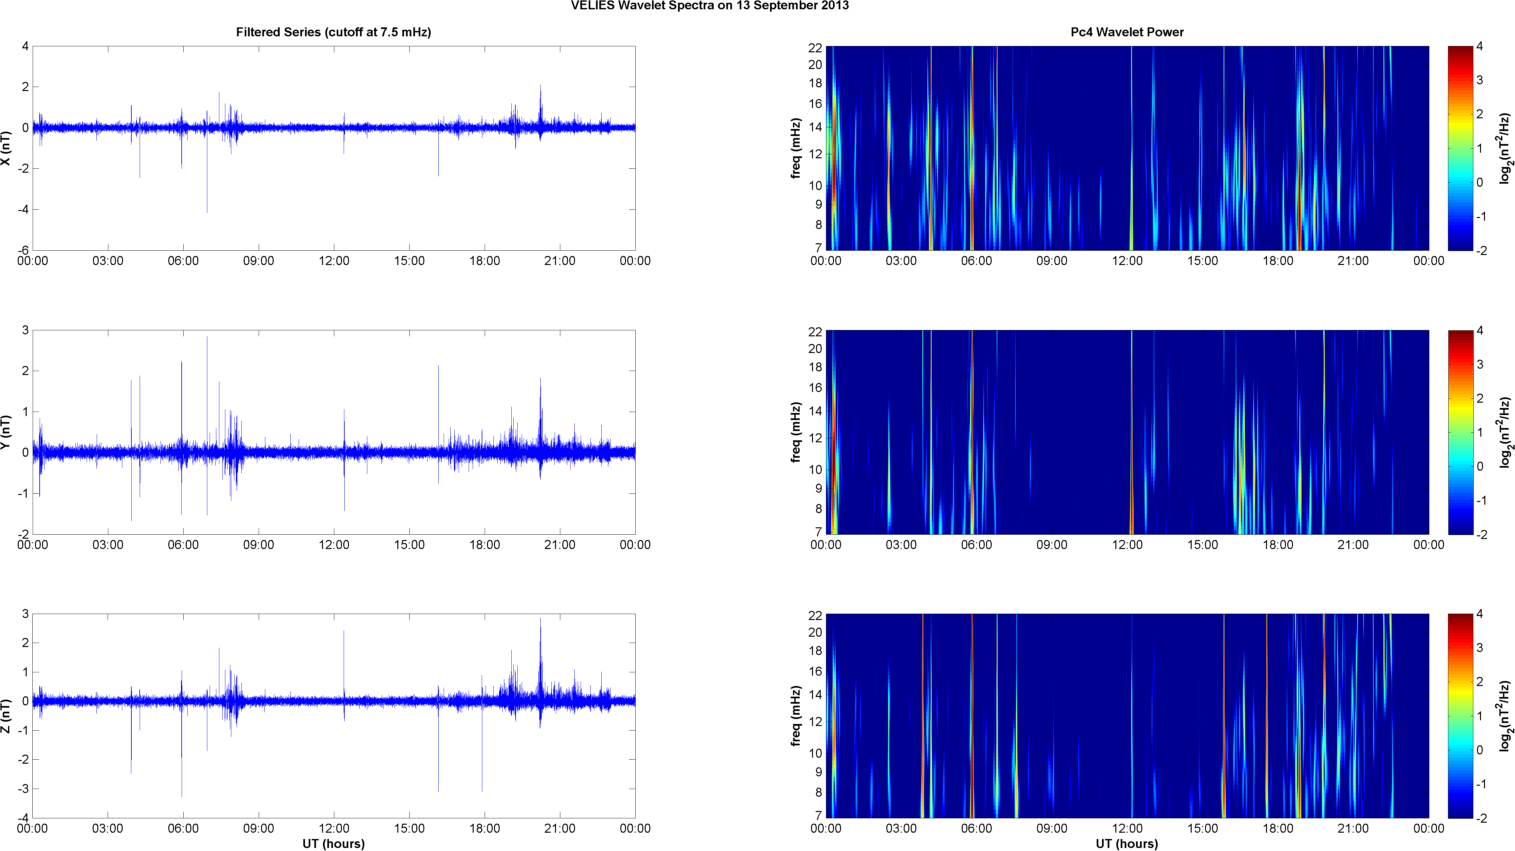
Task: Click the Filtered Series column heading
Action: (333, 32)
